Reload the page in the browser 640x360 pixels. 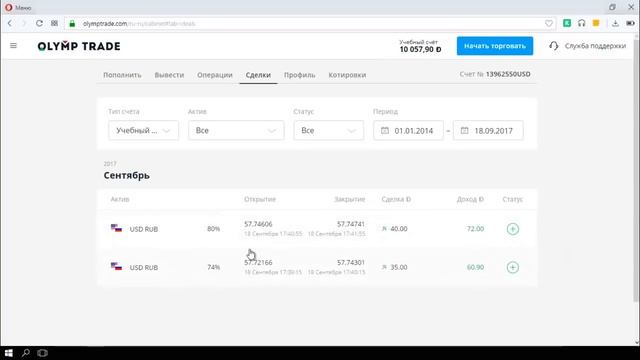[39, 24]
